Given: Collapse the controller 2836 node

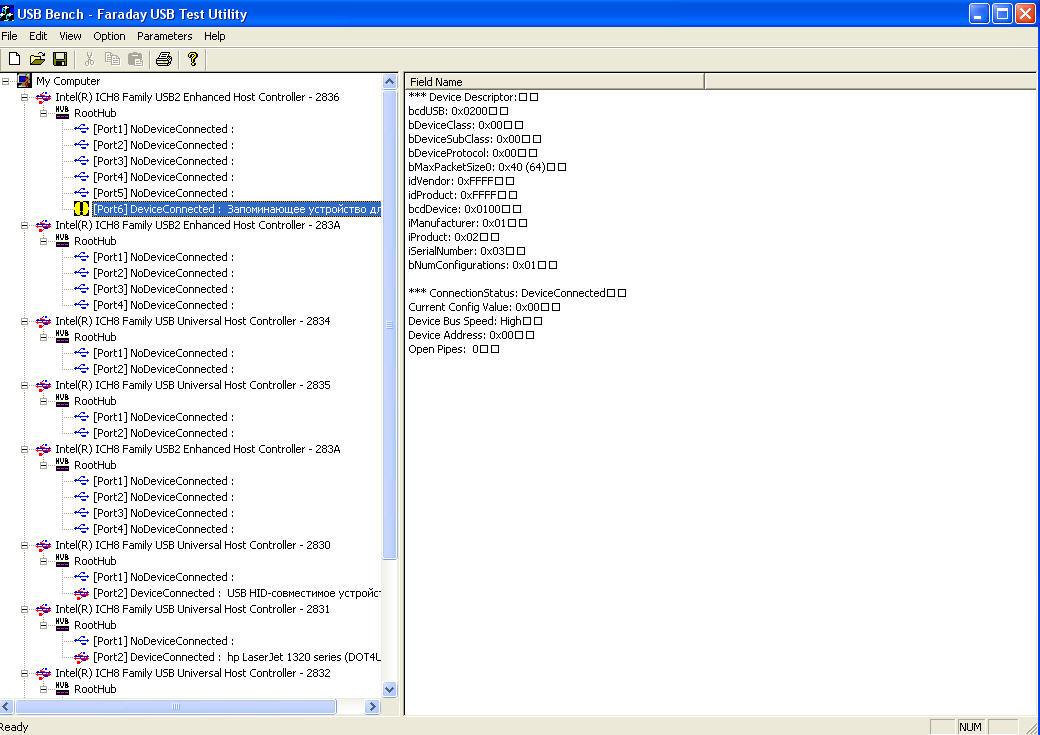Looking at the screenshot, I should tap(25, 97).
